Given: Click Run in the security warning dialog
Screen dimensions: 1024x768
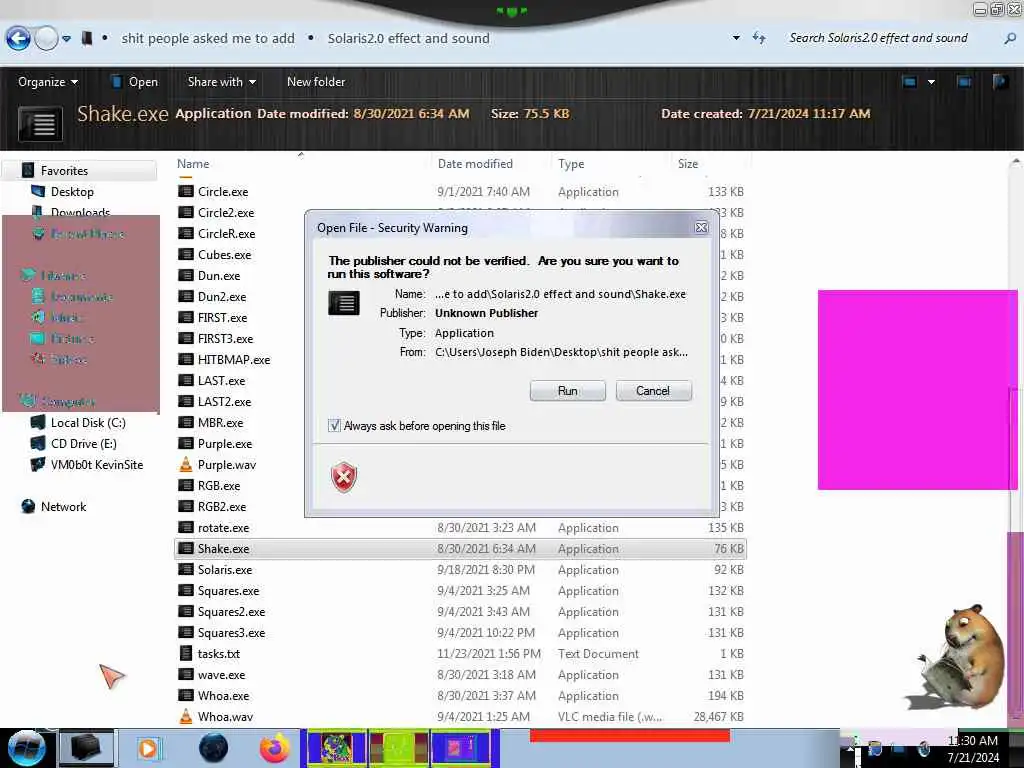Looking at the screenshot, I should coord(568,391).
